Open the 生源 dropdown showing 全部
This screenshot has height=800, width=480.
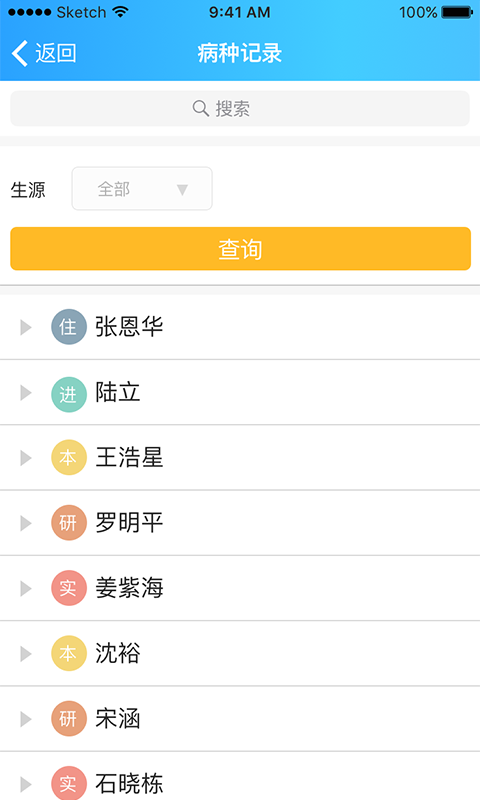[x=142, y=188]
